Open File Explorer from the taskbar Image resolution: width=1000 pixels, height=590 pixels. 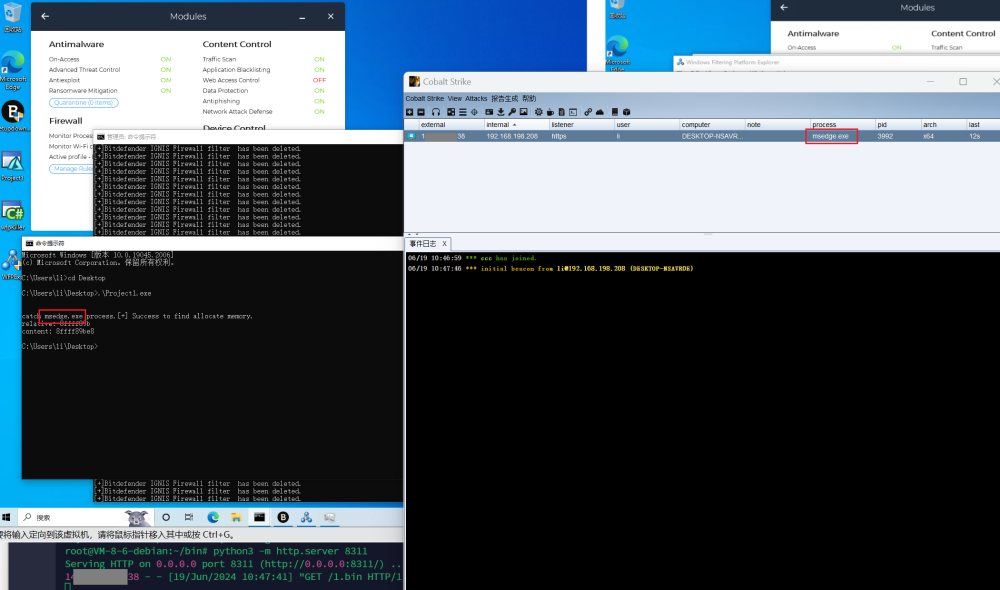point(236,517)
